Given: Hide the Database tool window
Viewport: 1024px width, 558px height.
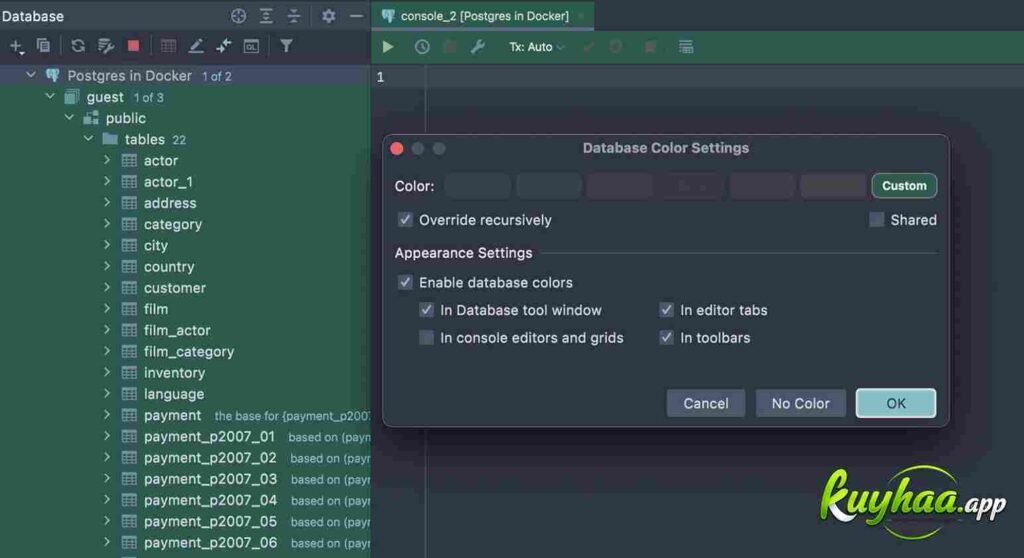Looking at the screenshot, I should tap(356, 16).
